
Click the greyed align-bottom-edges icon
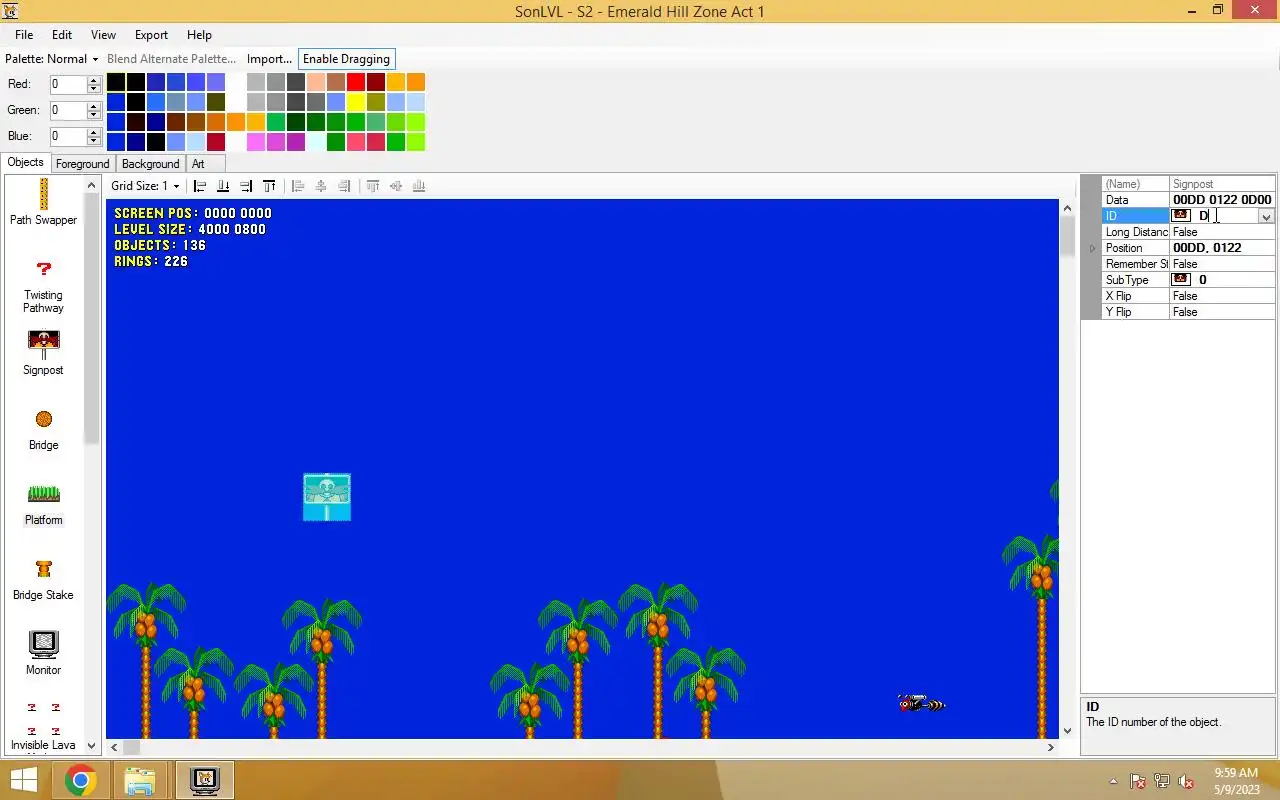tap(419, 186)
